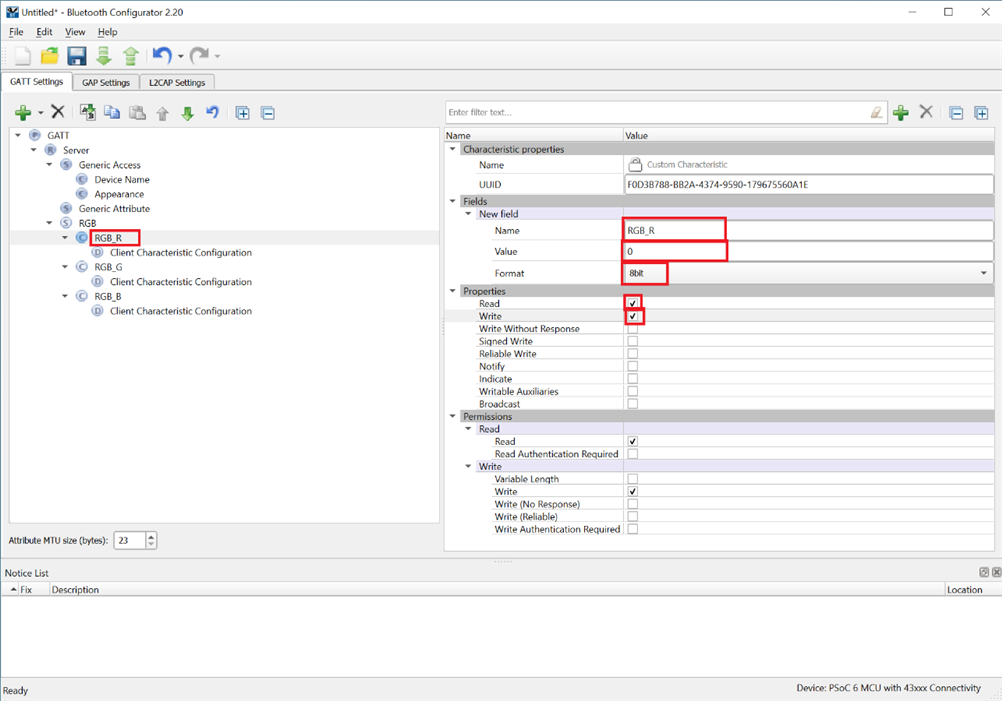1002x701 pixels.
Task: Delete selected GATT item with X icon
Action: 58,113
